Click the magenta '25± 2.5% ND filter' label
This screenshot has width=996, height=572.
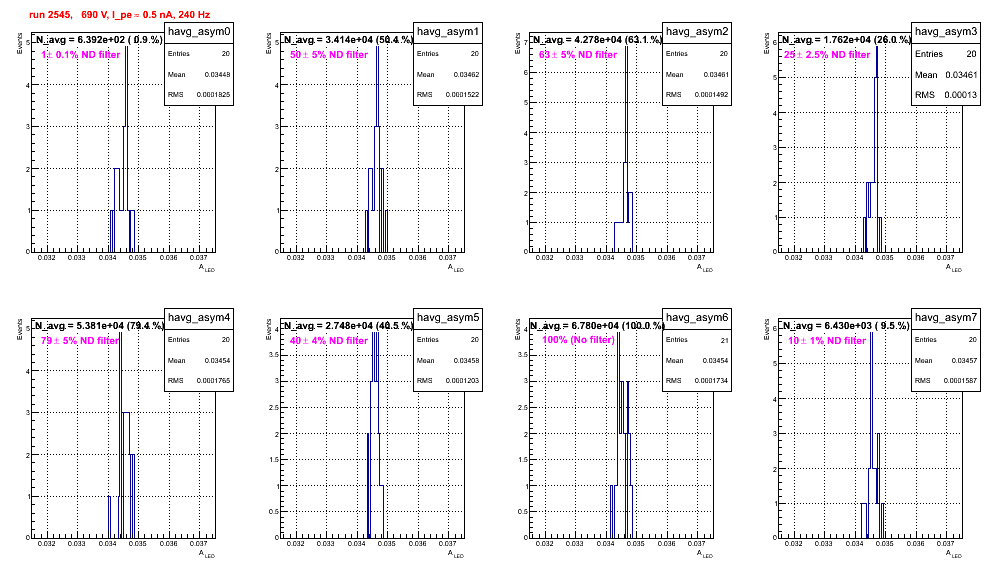[827, 55]
